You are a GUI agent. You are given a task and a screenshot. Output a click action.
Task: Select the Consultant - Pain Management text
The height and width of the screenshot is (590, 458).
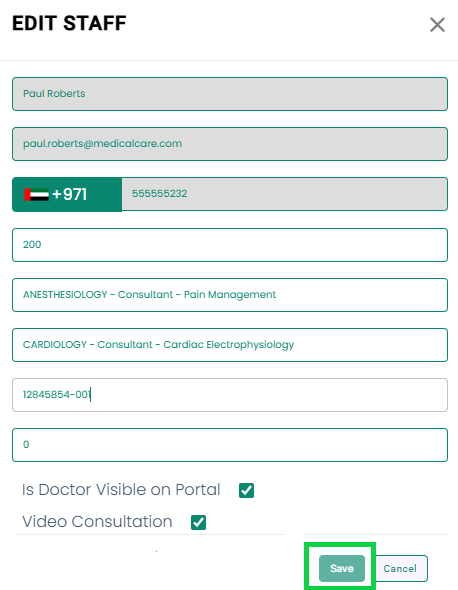pyautogui.click(x=197, y=295)
